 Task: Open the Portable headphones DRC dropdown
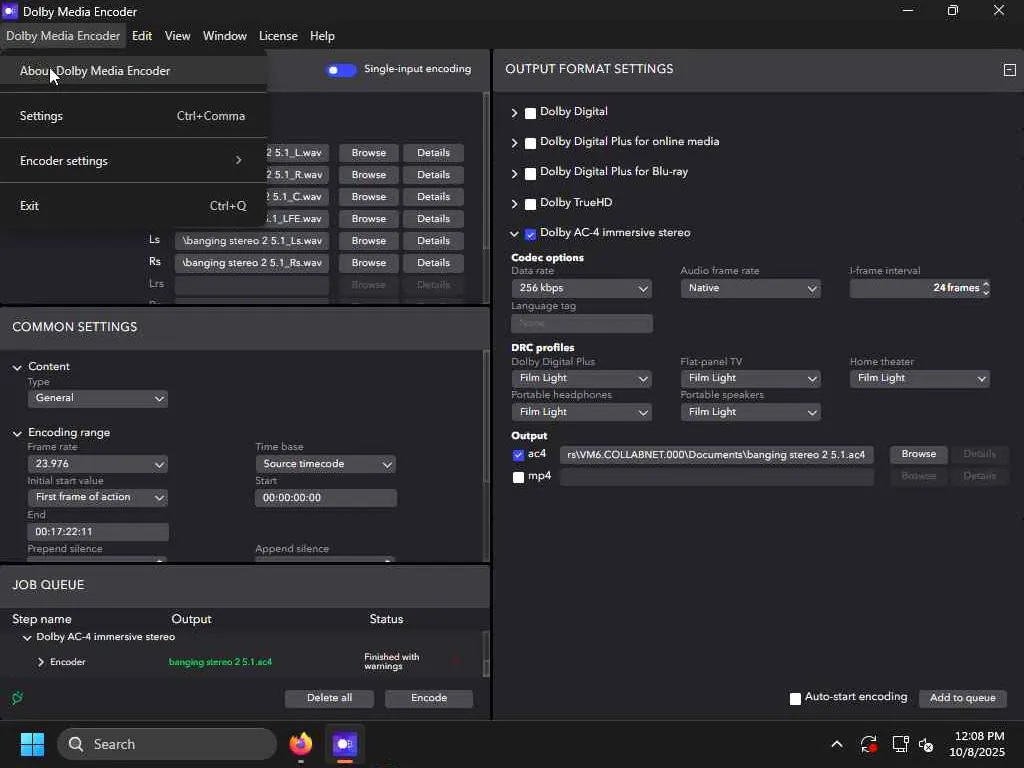point(581,412)
